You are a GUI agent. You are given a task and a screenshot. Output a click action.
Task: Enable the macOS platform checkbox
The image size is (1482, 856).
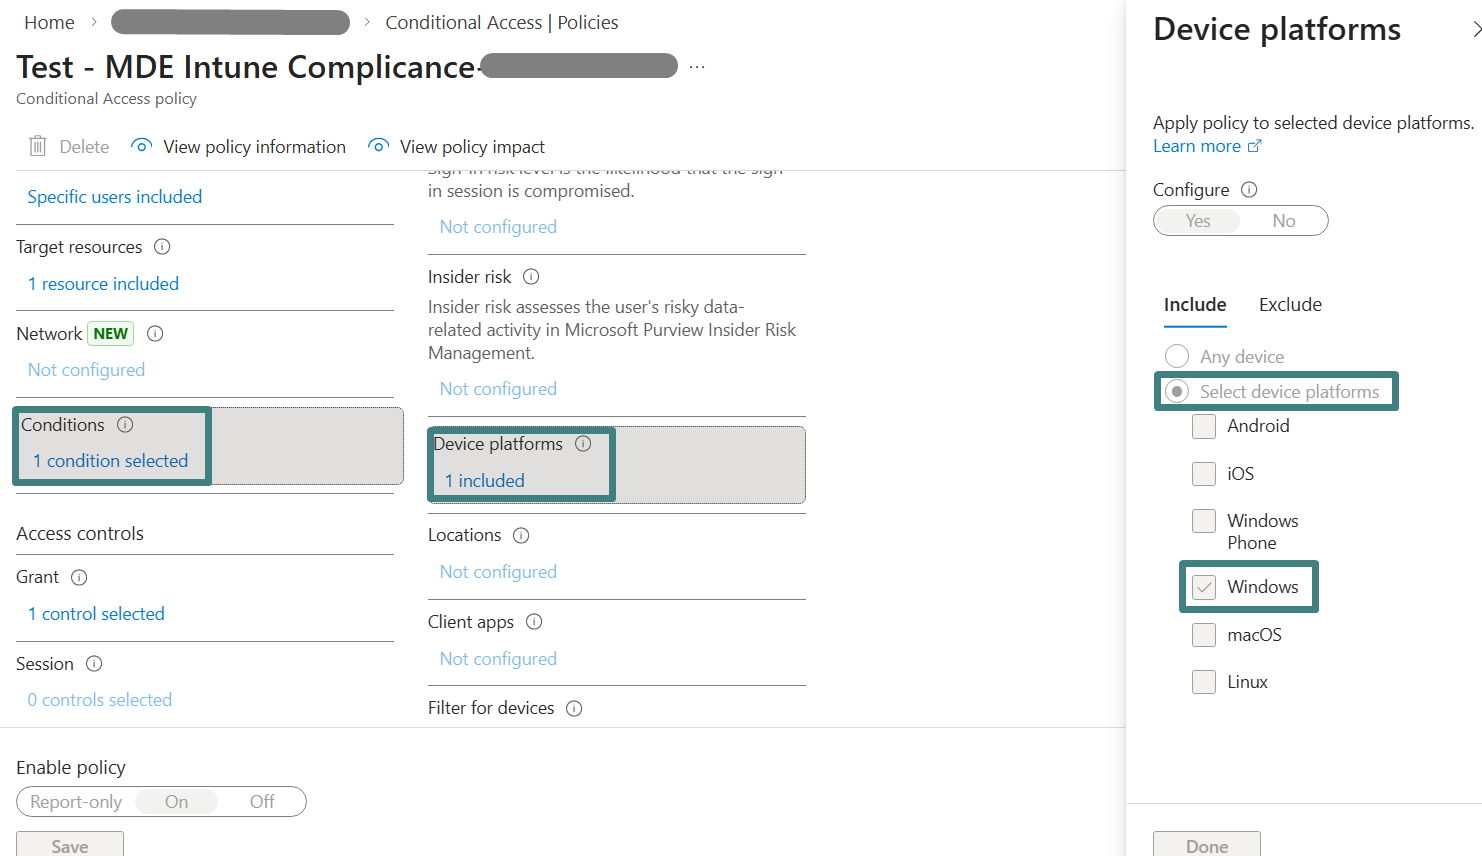pyautogui.click(x=1204, y=635)
